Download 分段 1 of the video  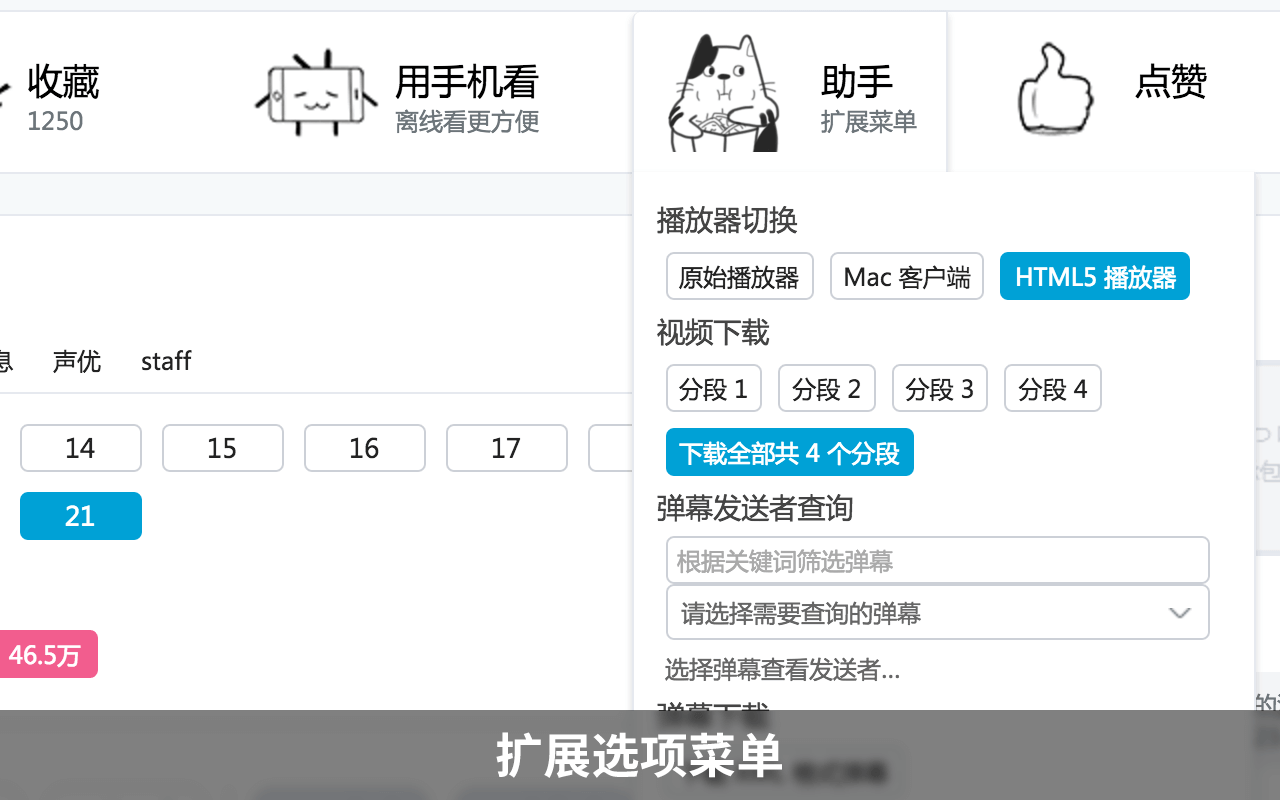(x=714, y=388)
